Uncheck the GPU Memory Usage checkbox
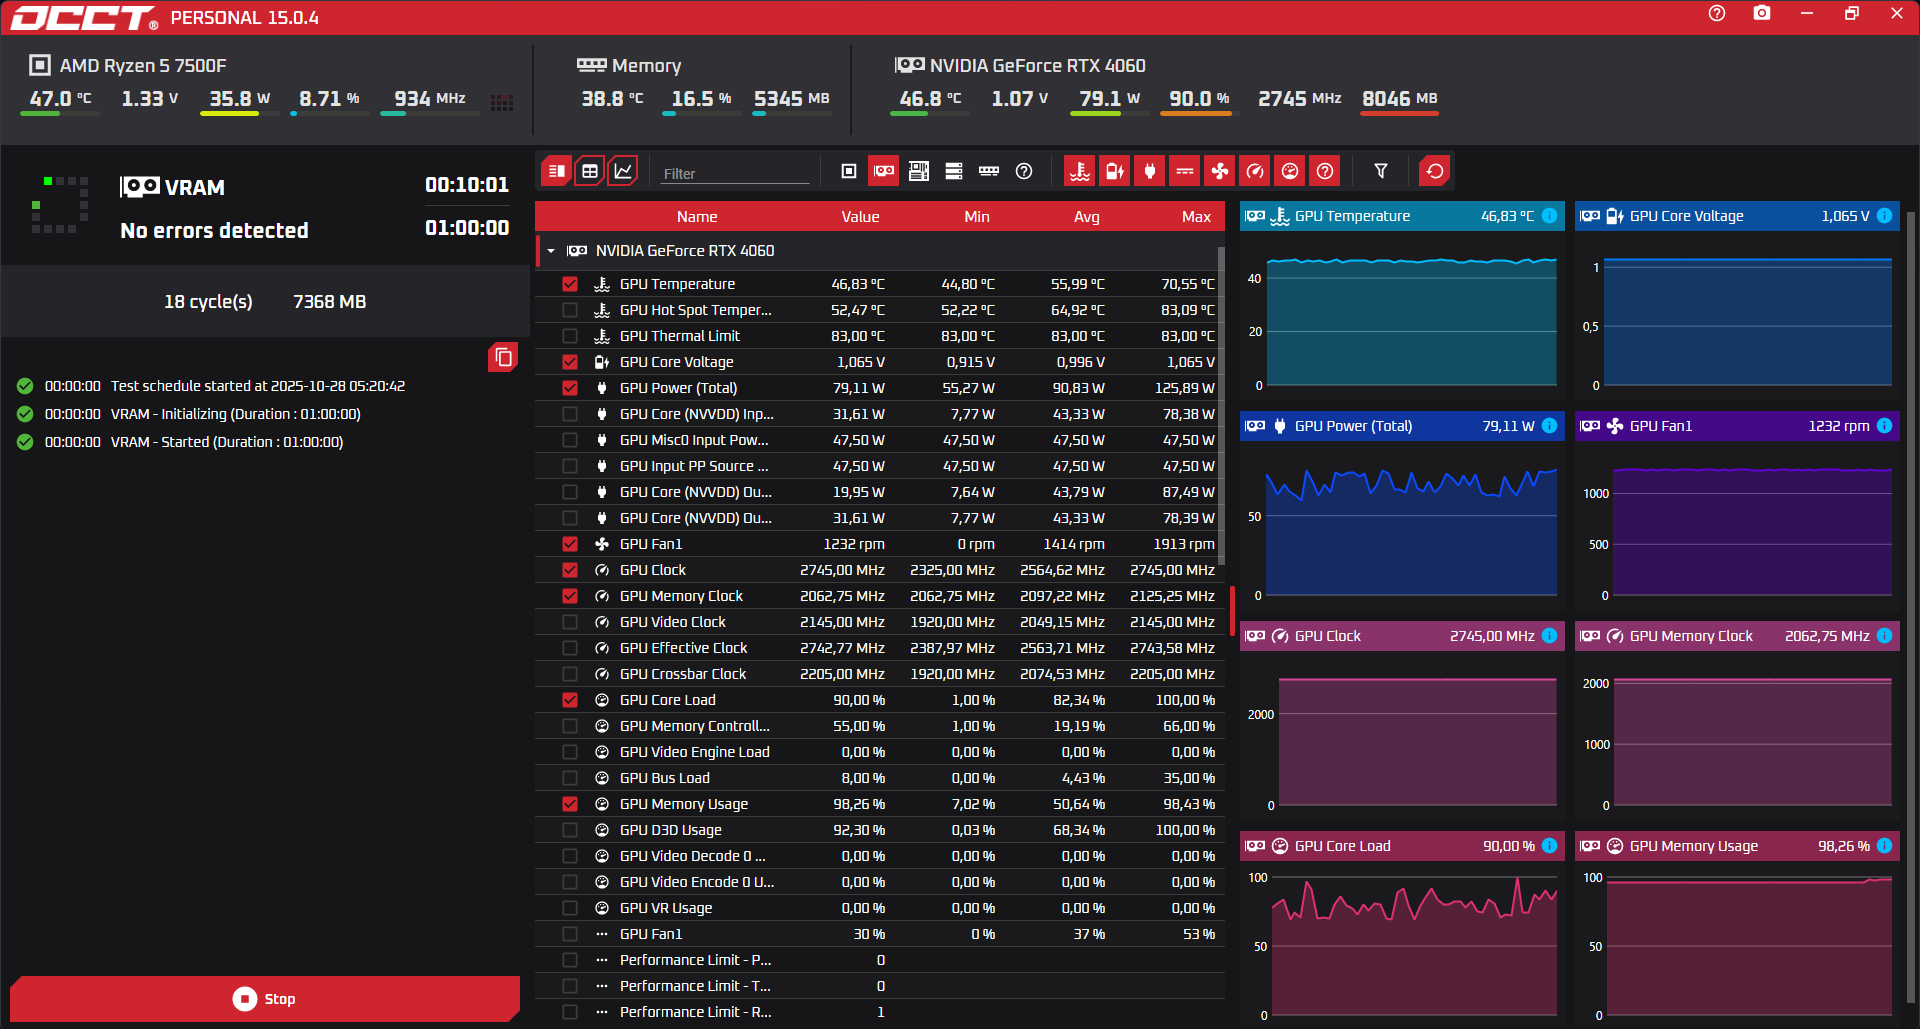The image size is (1920, 1029). (x=570, y=804)
